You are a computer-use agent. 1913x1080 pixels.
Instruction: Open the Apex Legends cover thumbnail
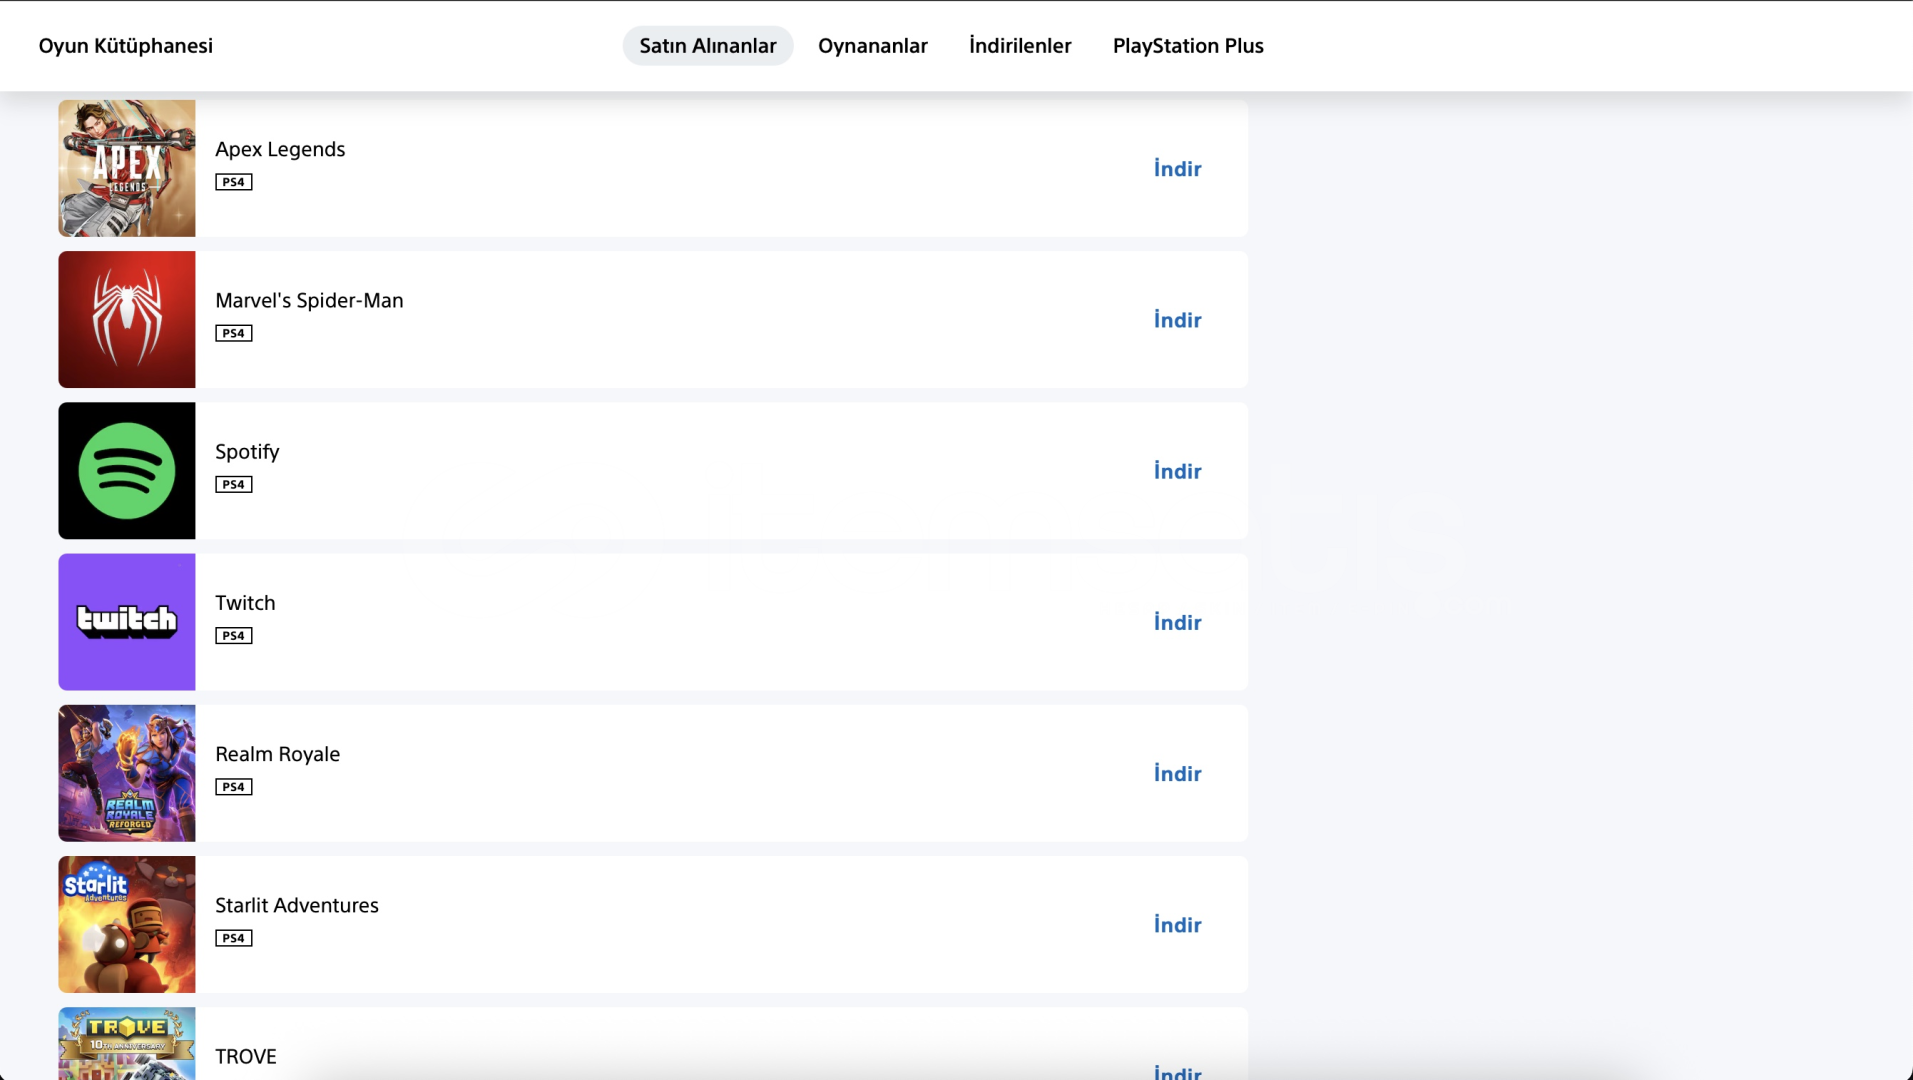[127, 168]
